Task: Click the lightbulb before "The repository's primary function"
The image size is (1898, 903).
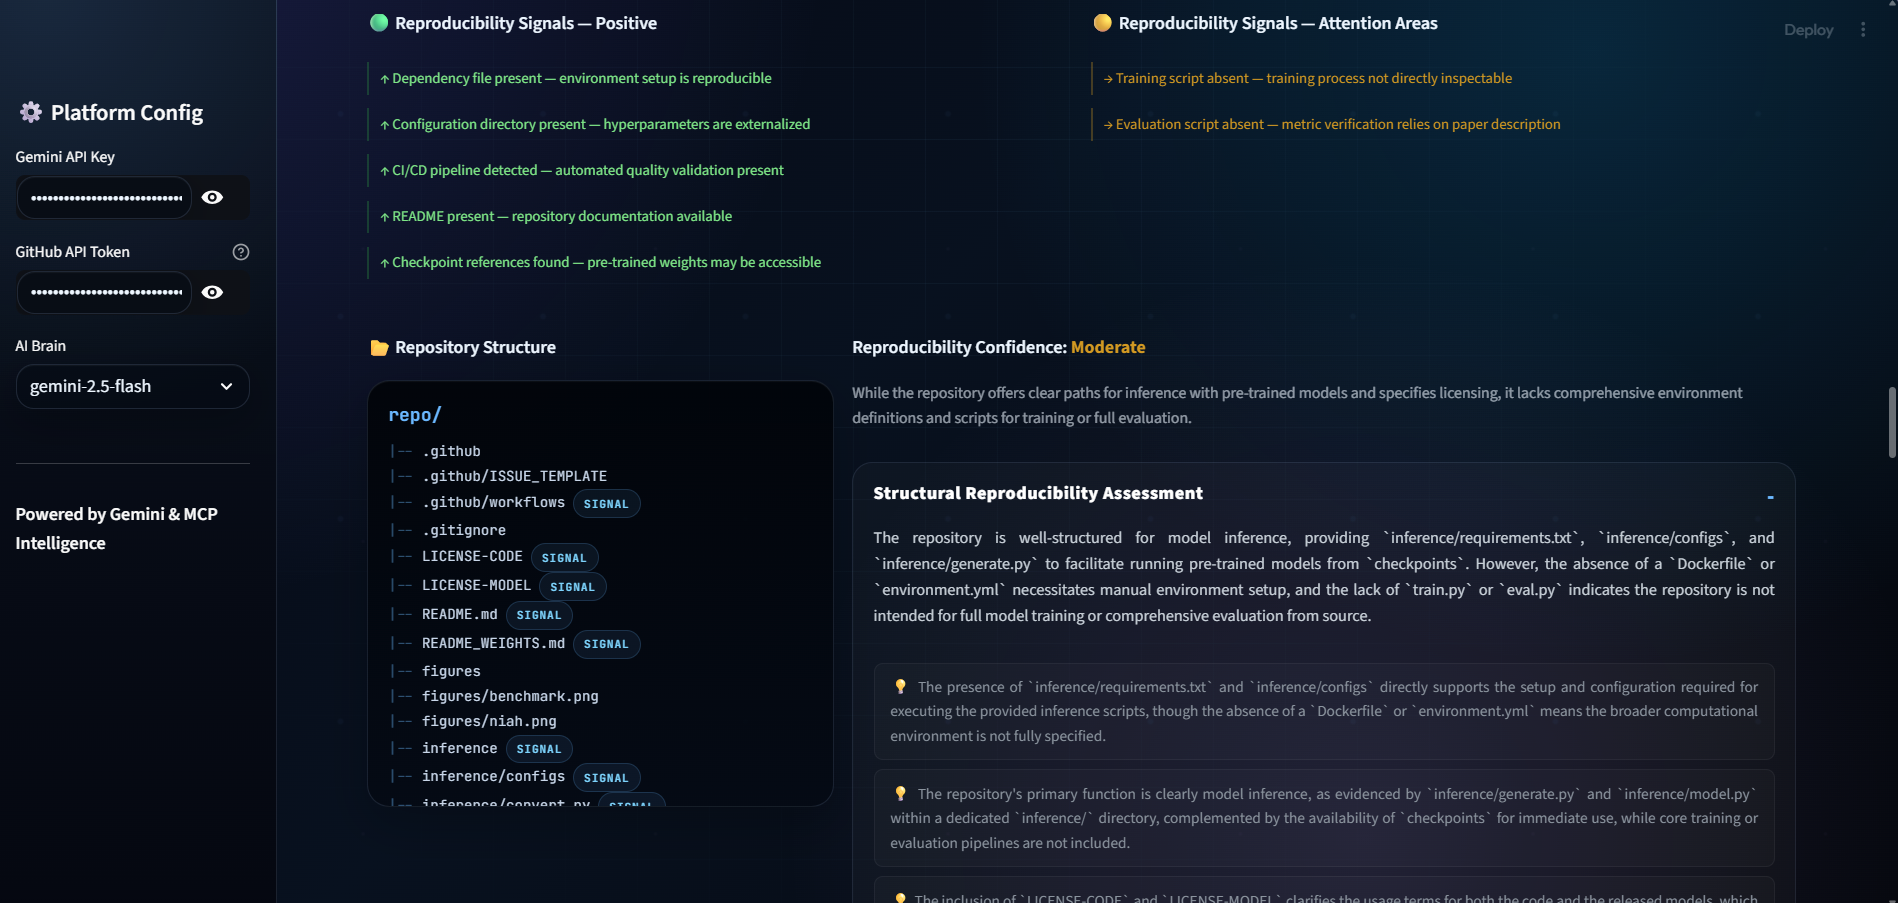Action: click(900, 794)
